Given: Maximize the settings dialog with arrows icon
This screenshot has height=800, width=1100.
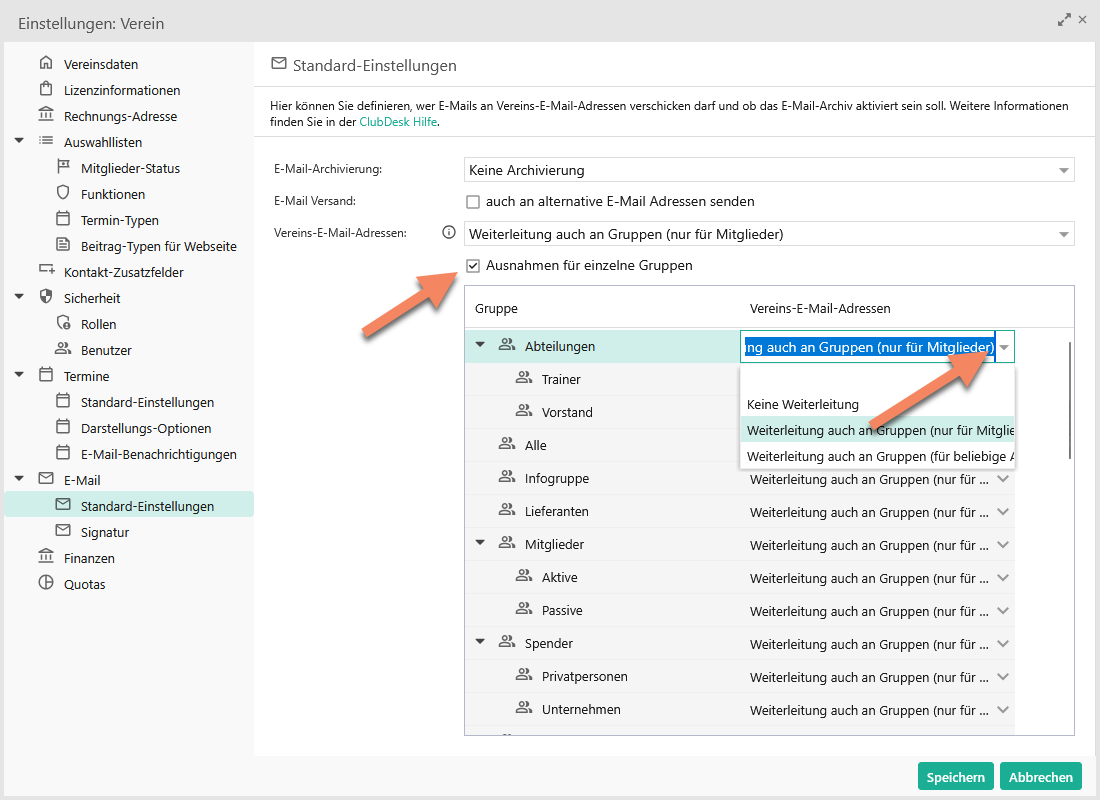Looking at the screenshot, I should click(x=1064, y=20).
